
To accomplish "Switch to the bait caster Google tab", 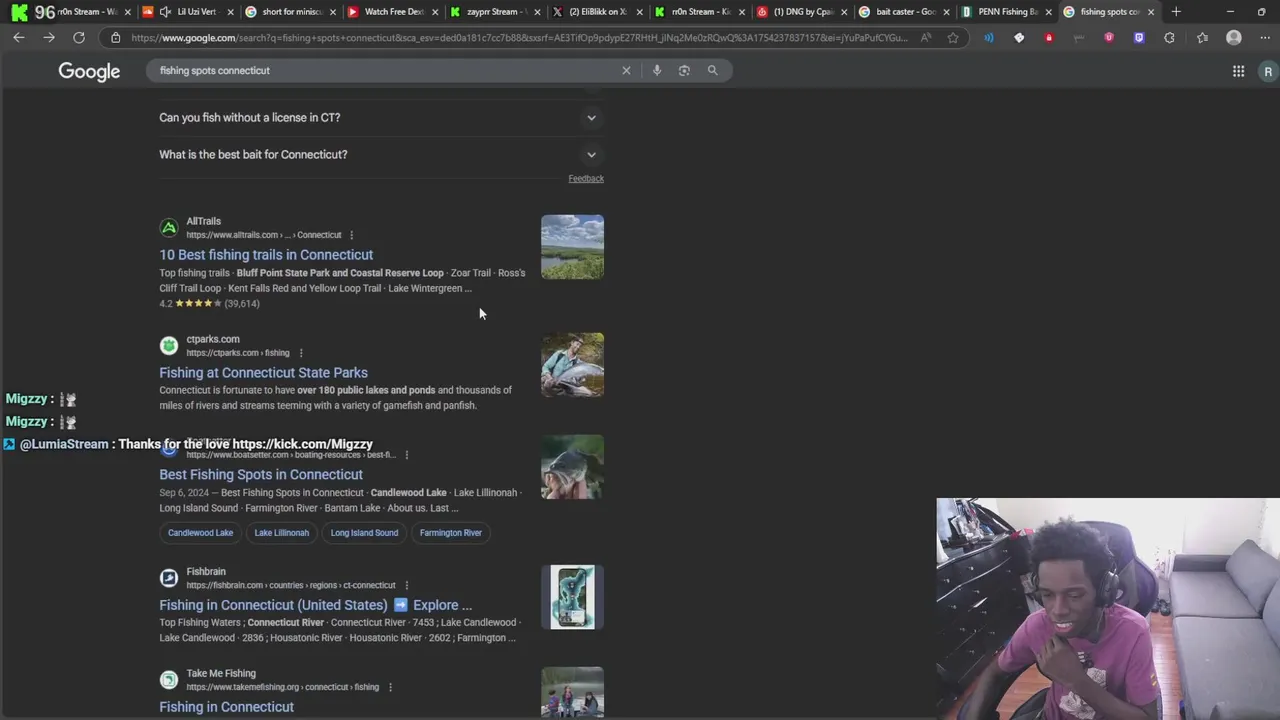I will pyautogui.click(x=904, y=12).
